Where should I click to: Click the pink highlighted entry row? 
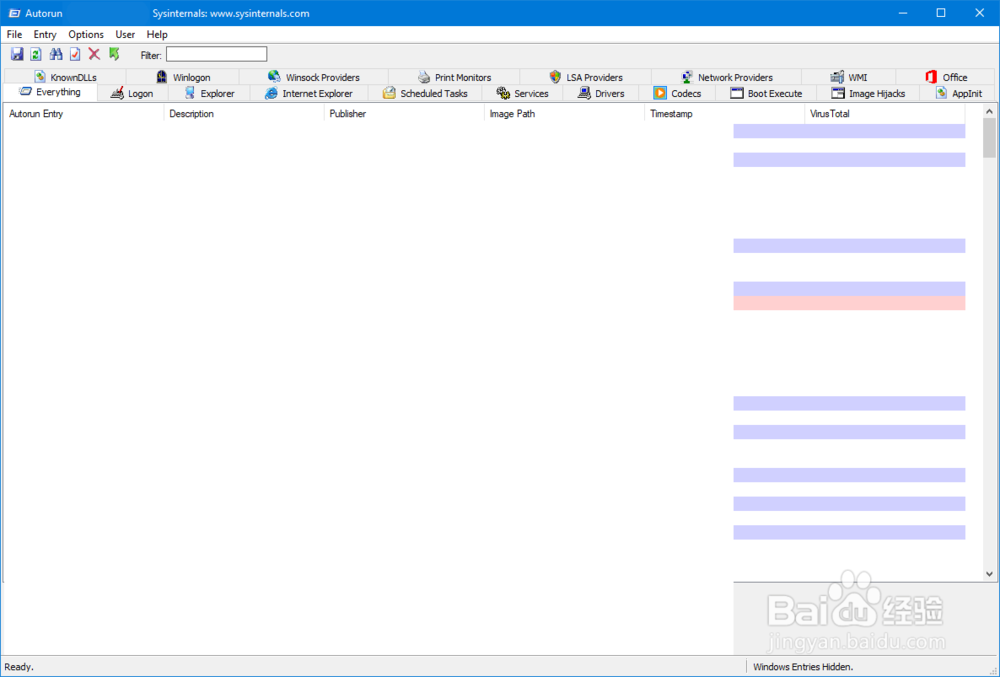[849, 303]
